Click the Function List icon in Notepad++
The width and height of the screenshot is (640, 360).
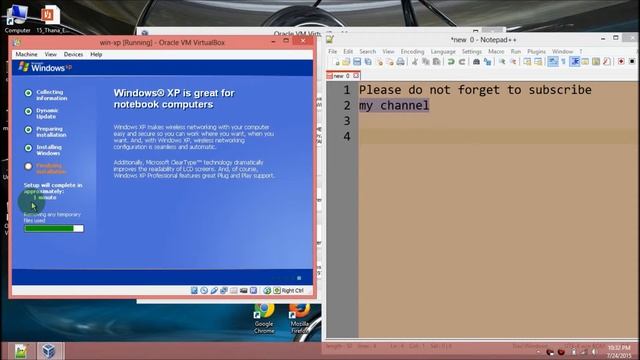(607, 62)
